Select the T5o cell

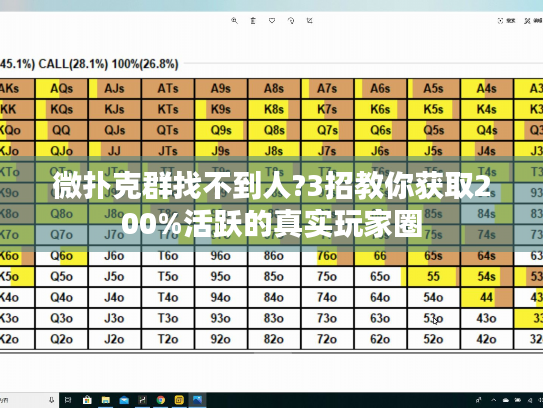[168, 277]
